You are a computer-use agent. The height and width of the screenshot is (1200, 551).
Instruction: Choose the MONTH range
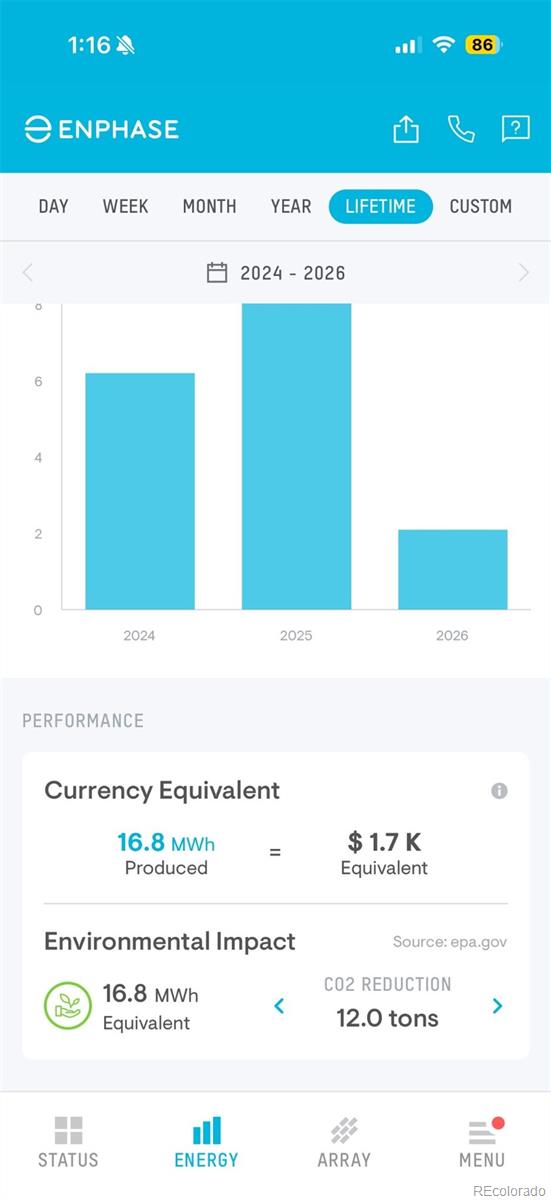[209, 206]
